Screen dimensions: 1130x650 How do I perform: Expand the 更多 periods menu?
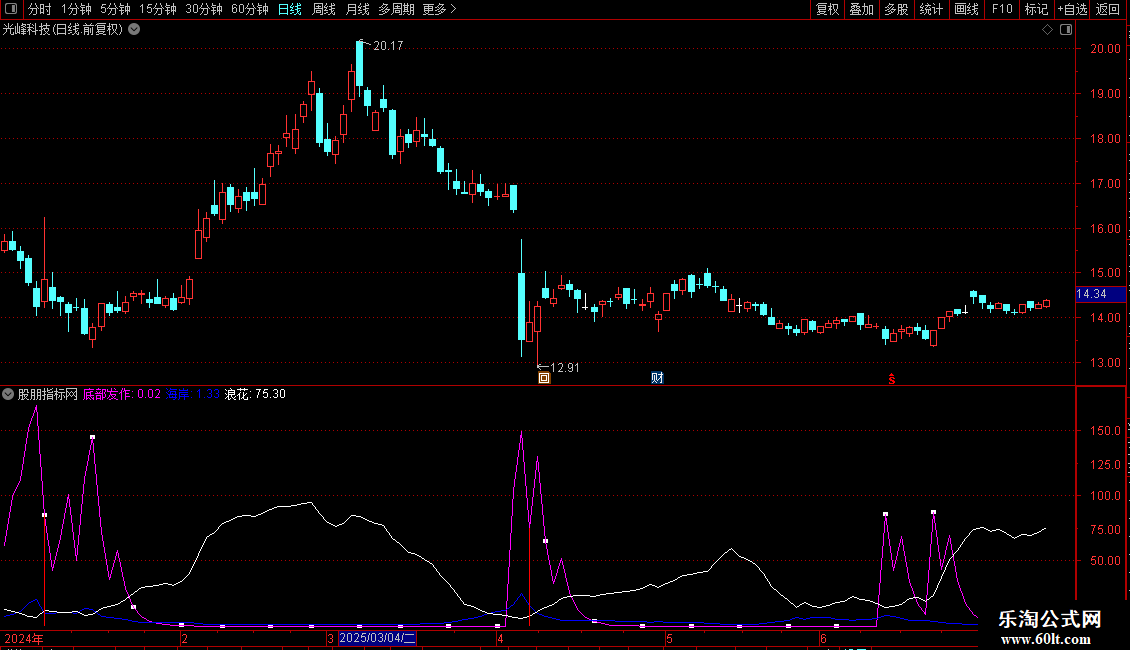[x=440, y=9]
